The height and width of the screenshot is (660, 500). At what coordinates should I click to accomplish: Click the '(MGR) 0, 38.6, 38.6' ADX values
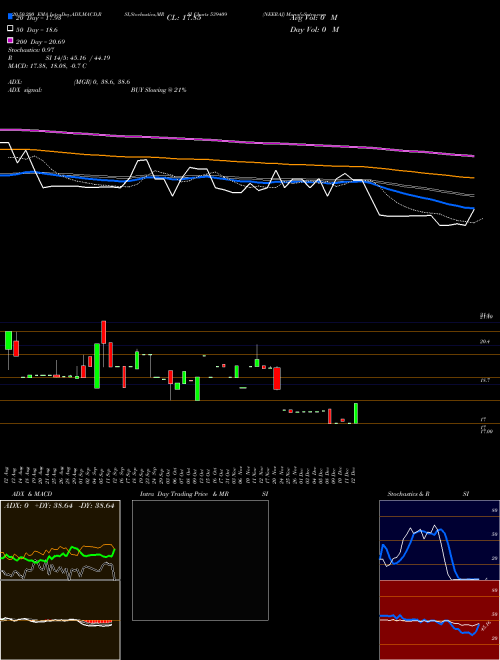[x=102, y=82]
